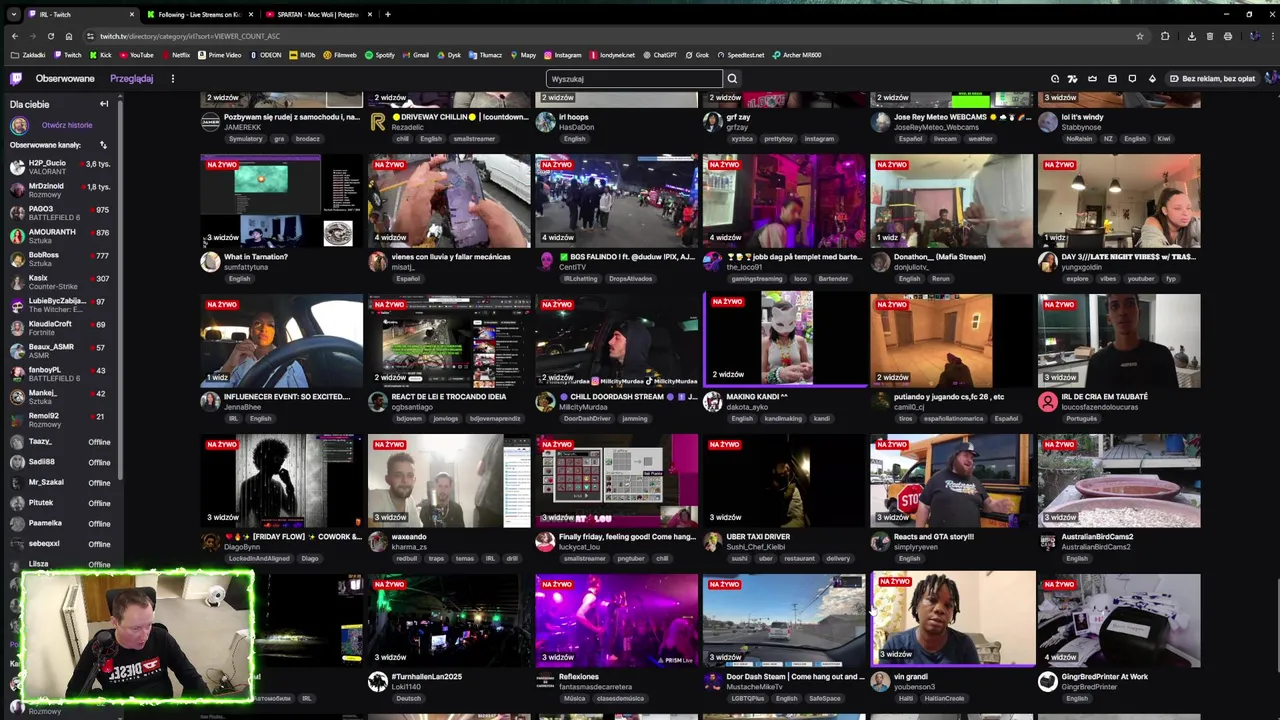1280x720 pixels.
Task: Open CHILL DOORDASH STREAM thumbnail
Action: point(616,340)
